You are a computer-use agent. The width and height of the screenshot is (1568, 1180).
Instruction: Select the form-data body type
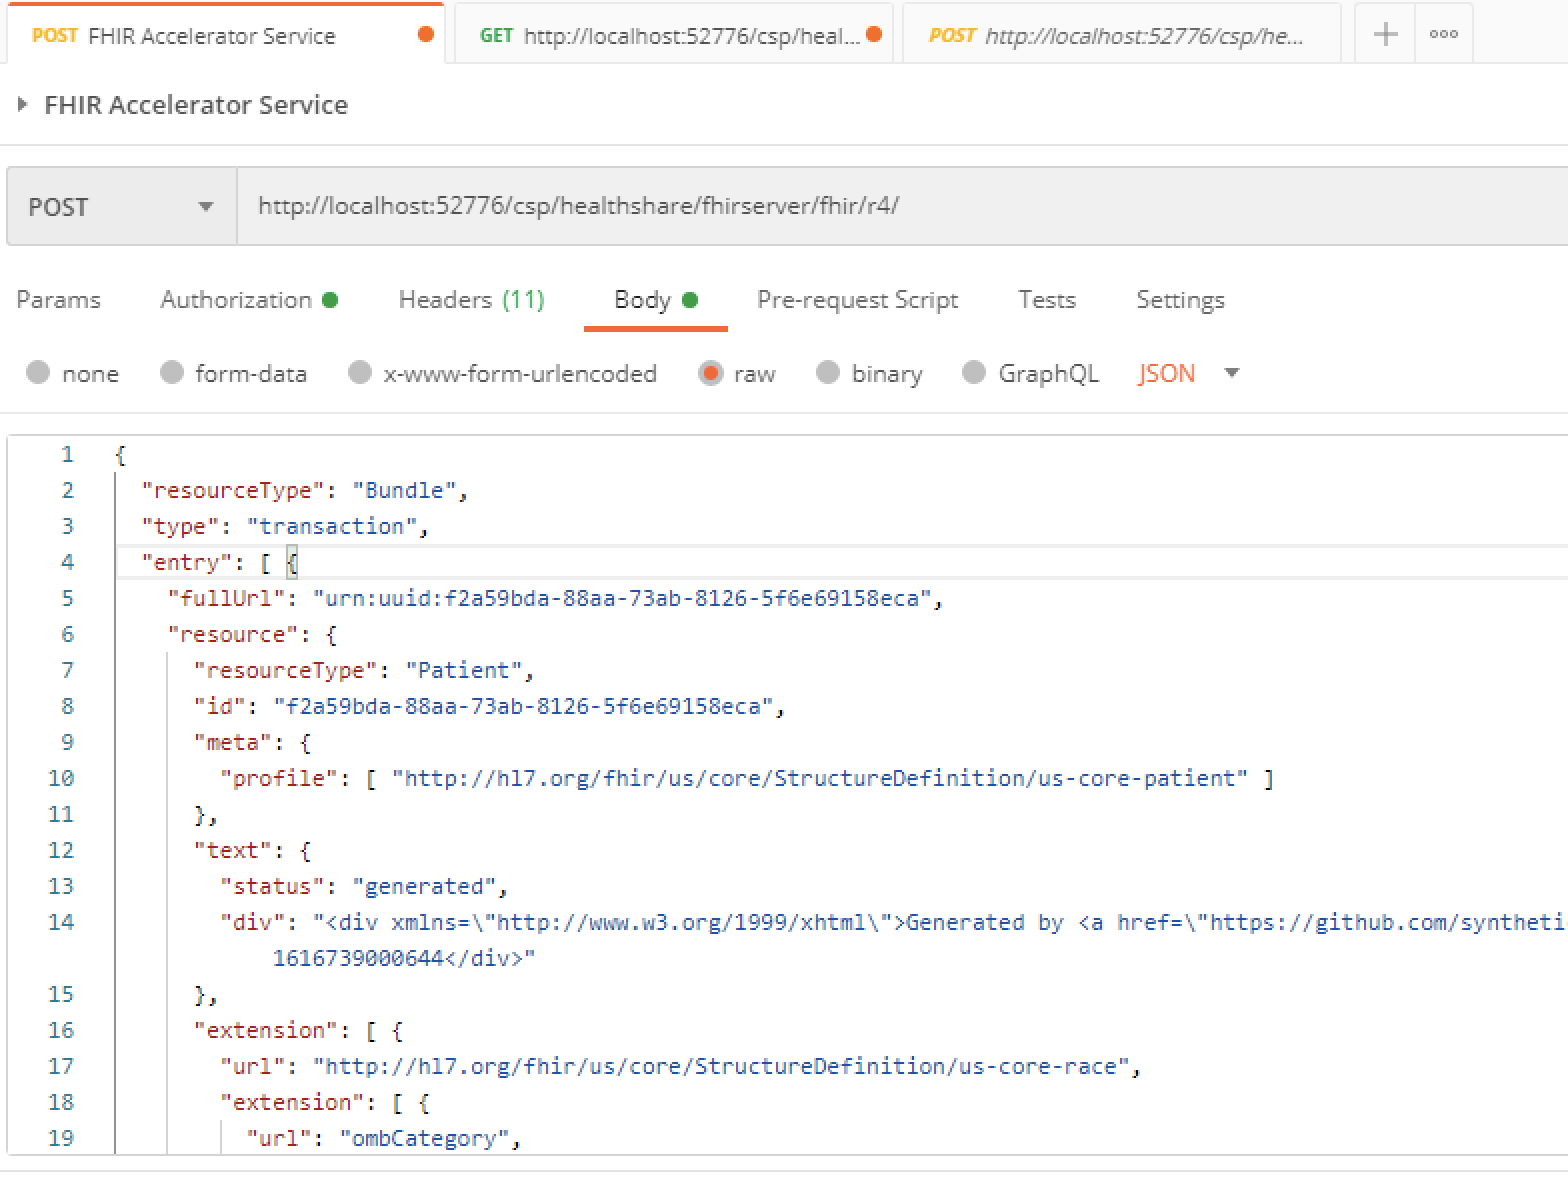[172, 373]
